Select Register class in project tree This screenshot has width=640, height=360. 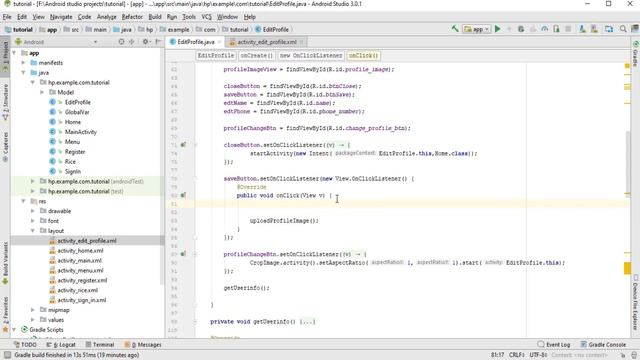(x=75, y=151)
